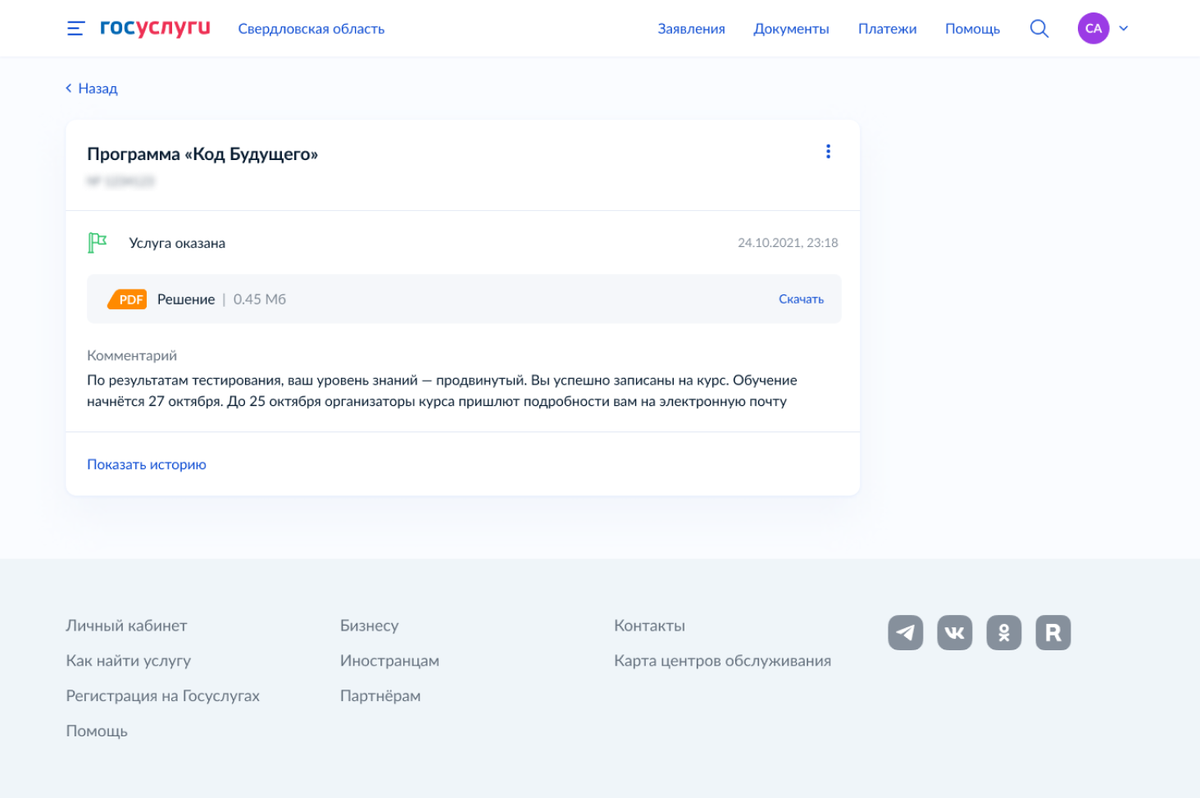Expand the profile dropdown arrow
This screenshot has height=798, width=1200.
pos(1123,29)
